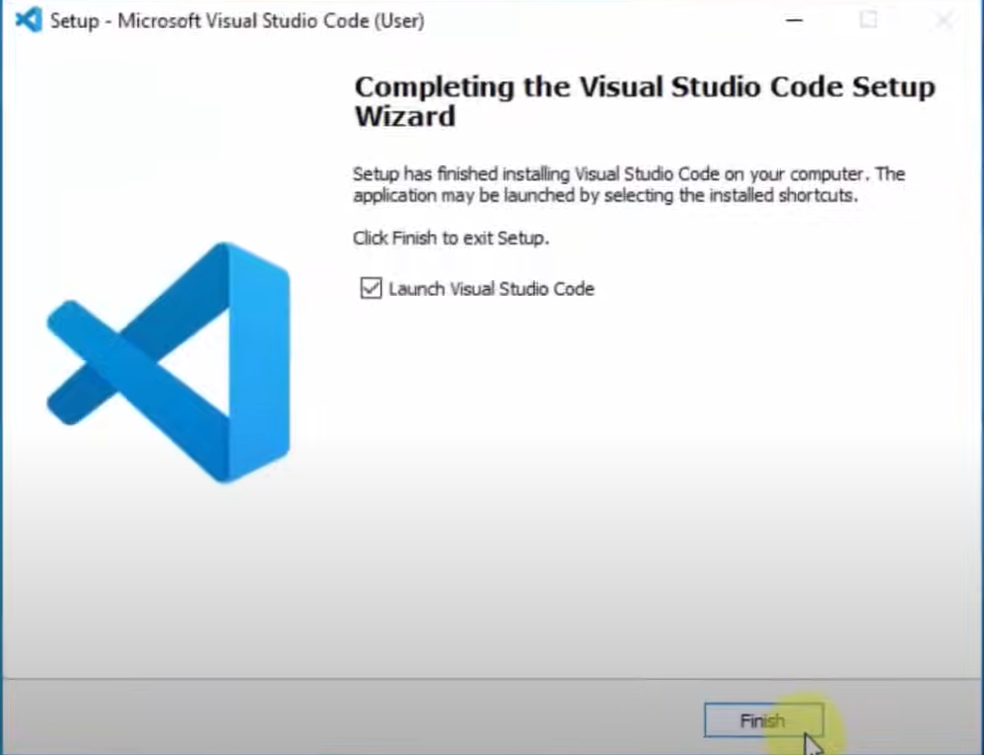Click the "Setup - Microsoft Visual Studio Code (User)" title
The height and width of the screenshot is (755, 984).
(x=237, y=21)
